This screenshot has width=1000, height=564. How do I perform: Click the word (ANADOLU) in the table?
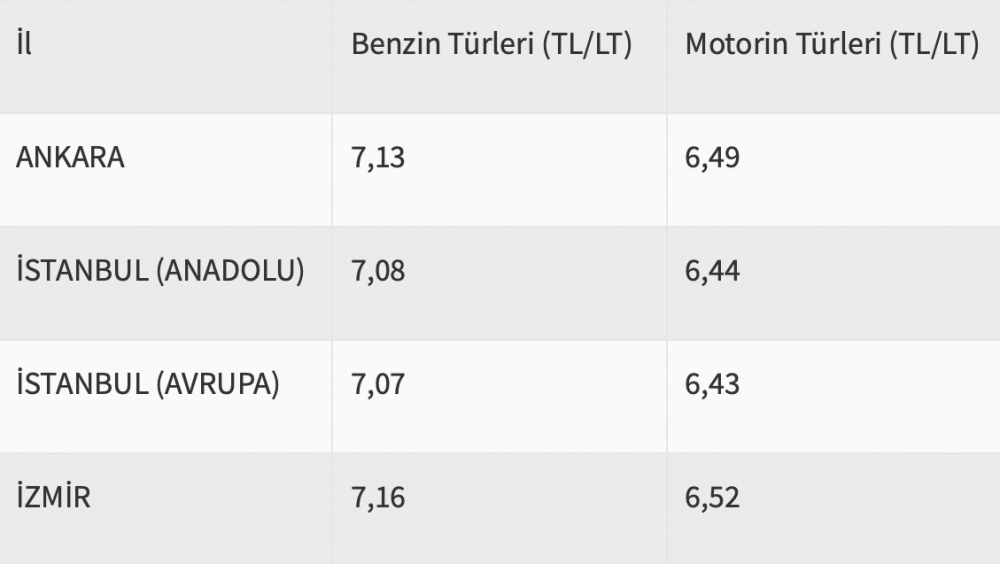pyautogui.click(x=229, y=271)
